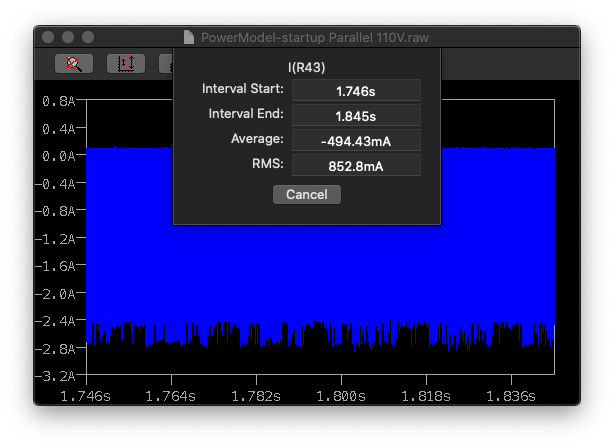Select the RMS value 852.8mA
The width and height of the screenshot is (614, 447).
(356, 166)
